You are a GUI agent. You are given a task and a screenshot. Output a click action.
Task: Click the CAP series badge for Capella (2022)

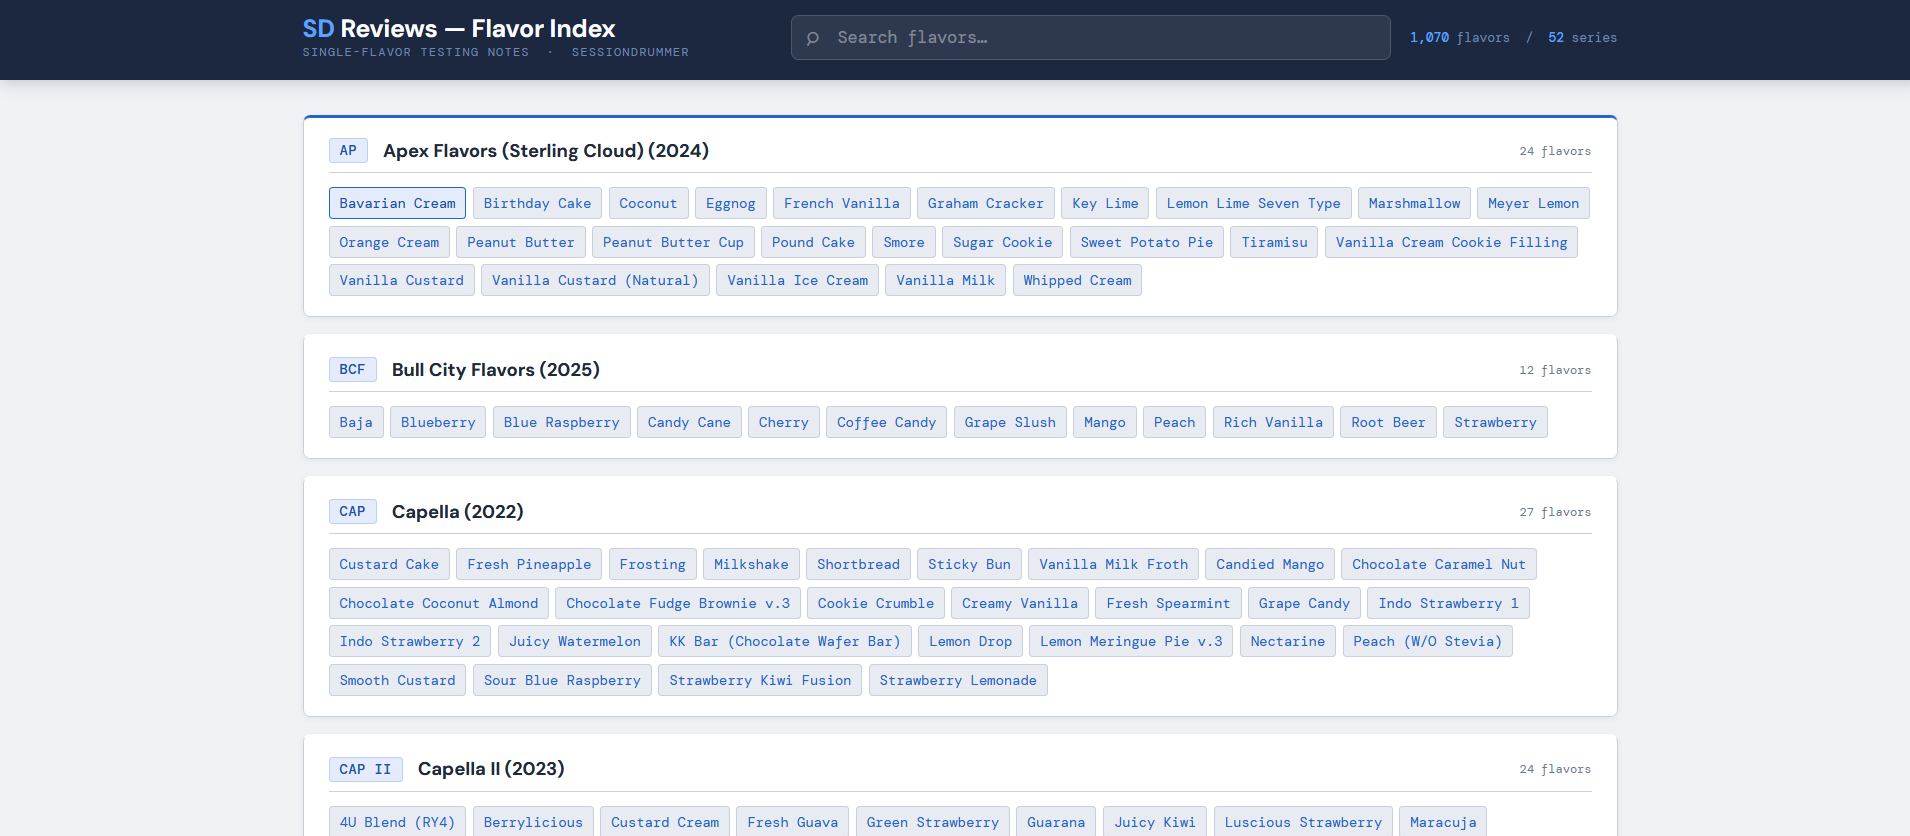[x=352, y=512]
